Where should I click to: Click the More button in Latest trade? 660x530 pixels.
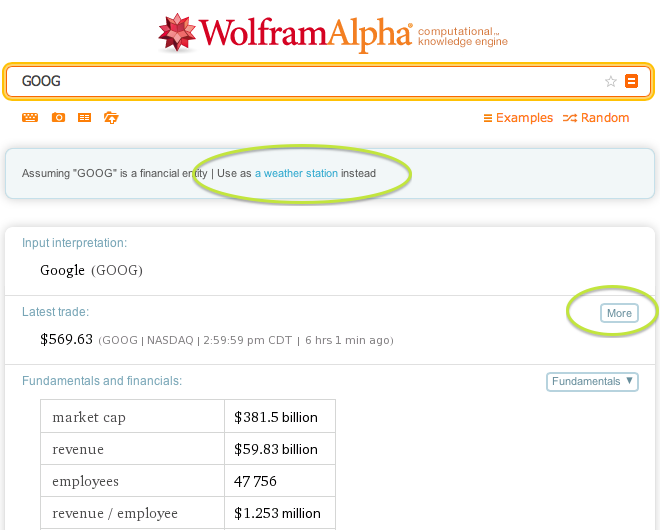coord(619,313)
